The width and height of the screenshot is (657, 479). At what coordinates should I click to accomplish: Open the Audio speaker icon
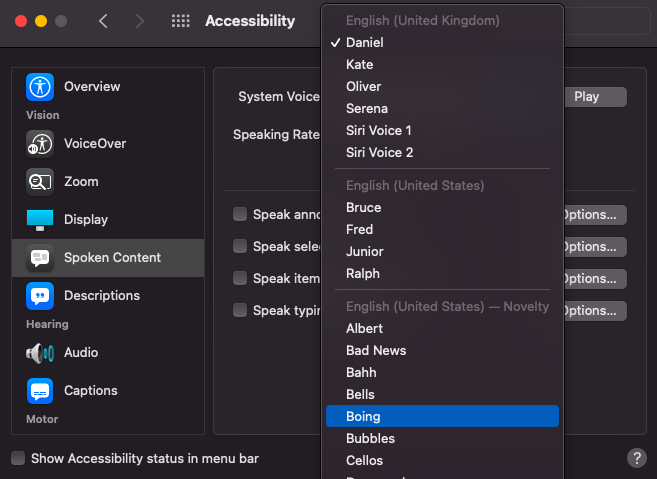40,353
